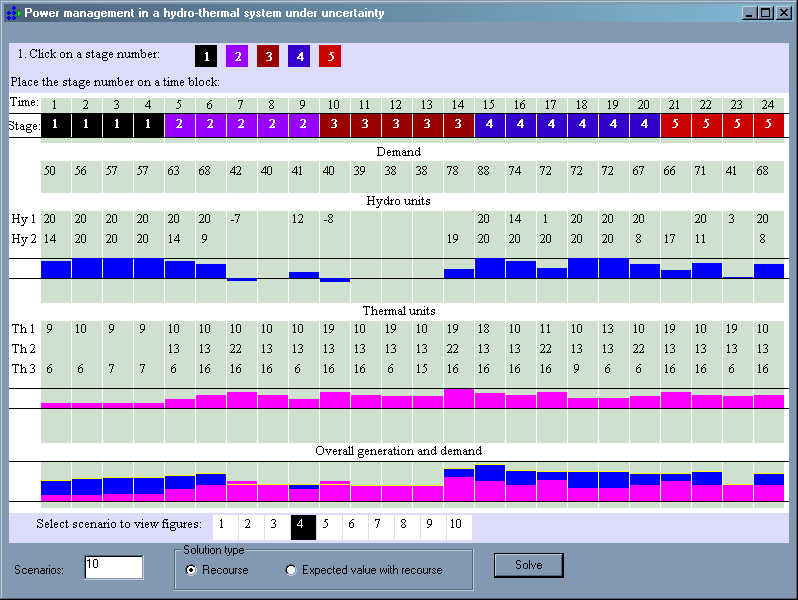The height and width of the screenshot is (600, 798).
Task: Select the purple stage 2 box
Action: [237, 57]
